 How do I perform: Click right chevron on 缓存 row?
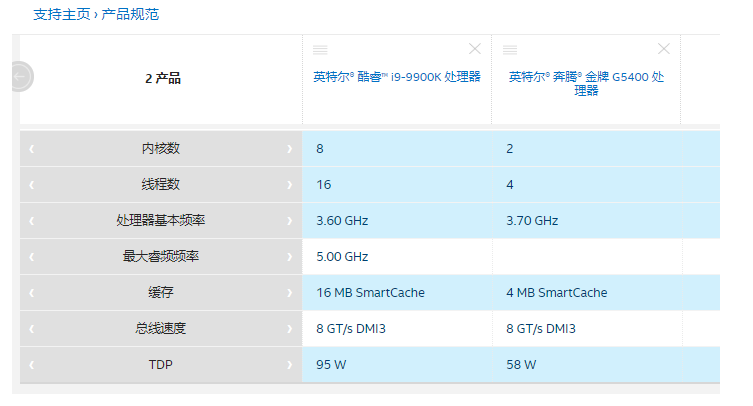290,293
